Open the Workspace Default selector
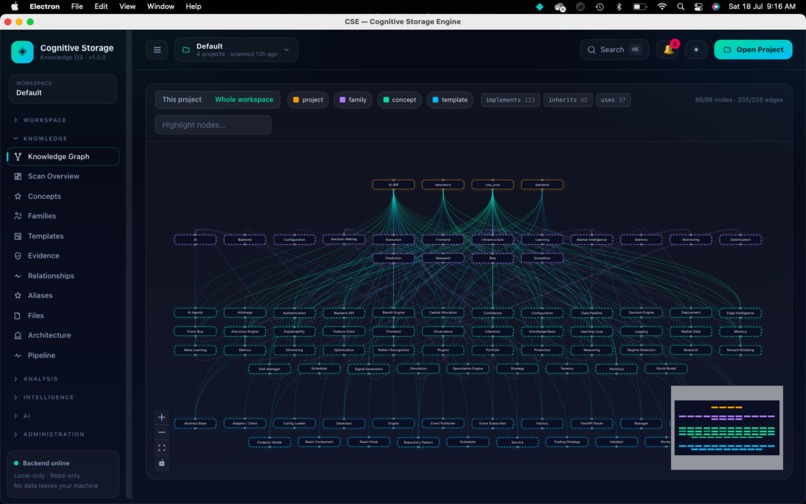The width and height of the screenshot is (806, 504). [x=63, y=88]
